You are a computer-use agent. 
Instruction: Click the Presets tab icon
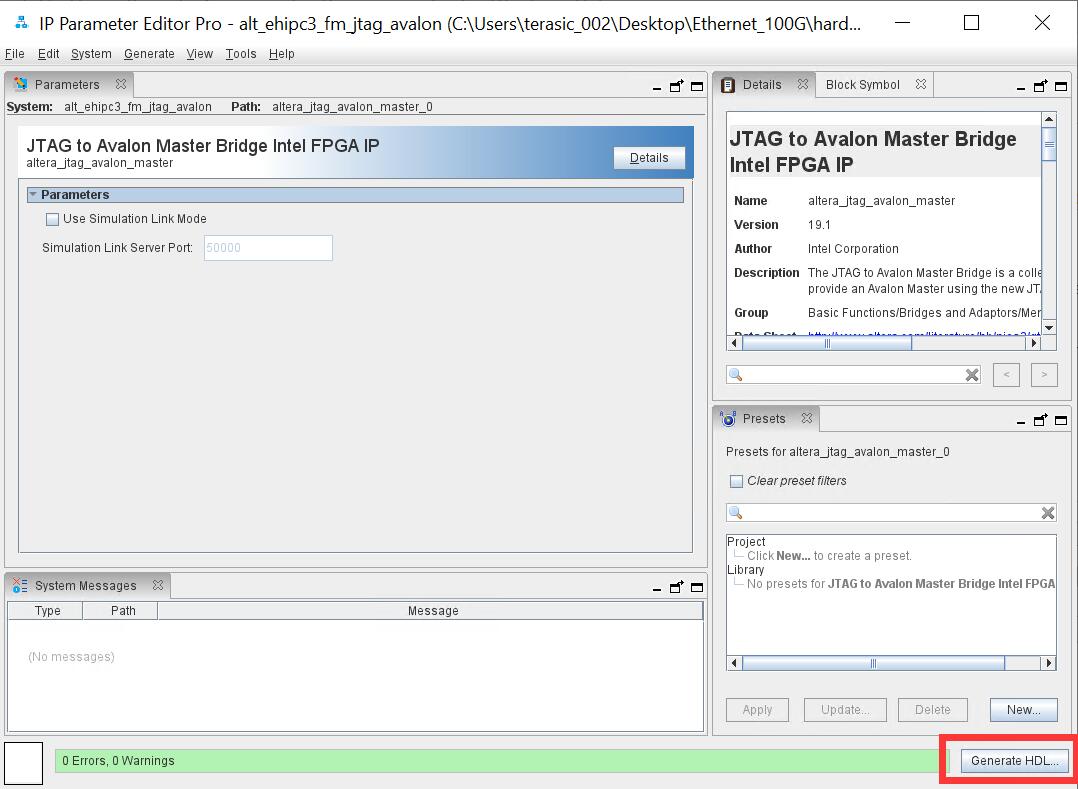728,418
